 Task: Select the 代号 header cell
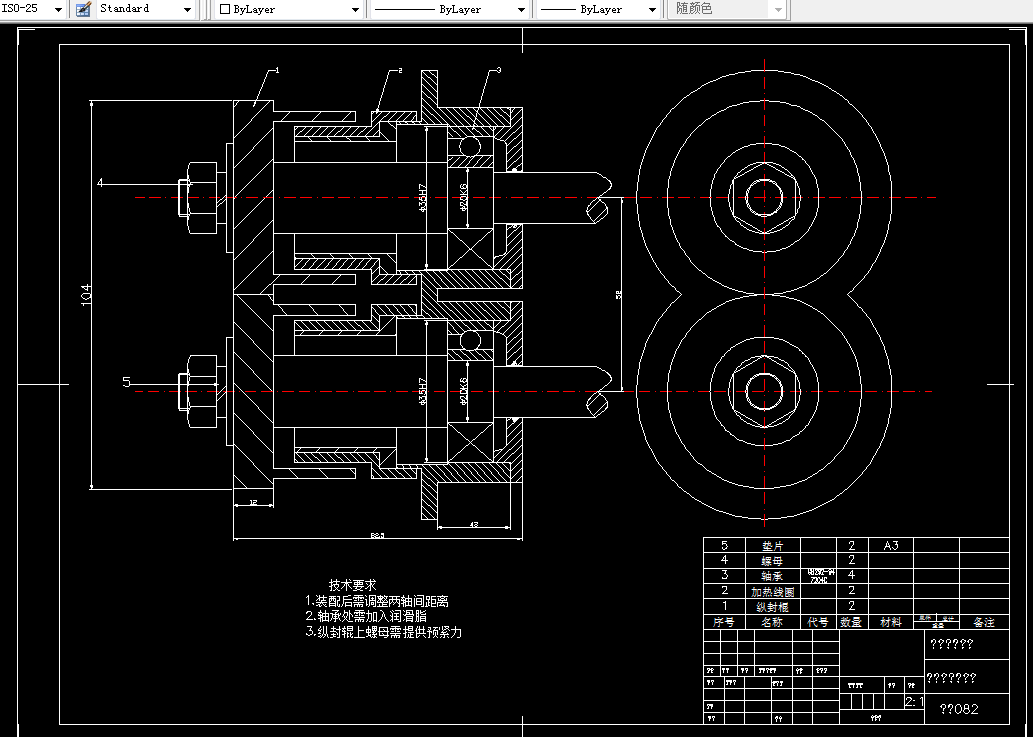tap(818, 622)
